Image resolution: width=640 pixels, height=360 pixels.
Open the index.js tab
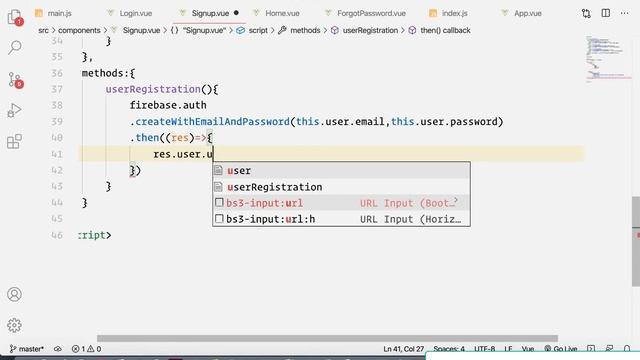[x=449, y=13]
